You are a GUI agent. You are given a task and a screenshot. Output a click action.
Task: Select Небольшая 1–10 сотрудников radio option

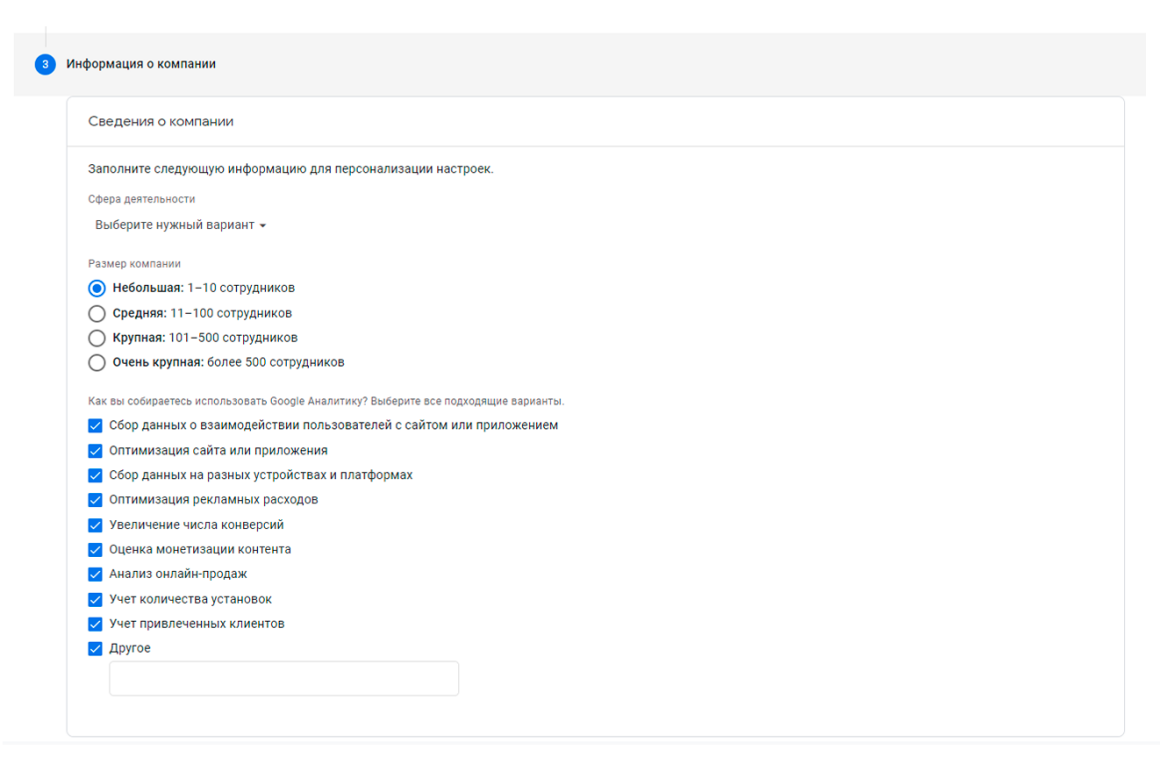point(97,288)
